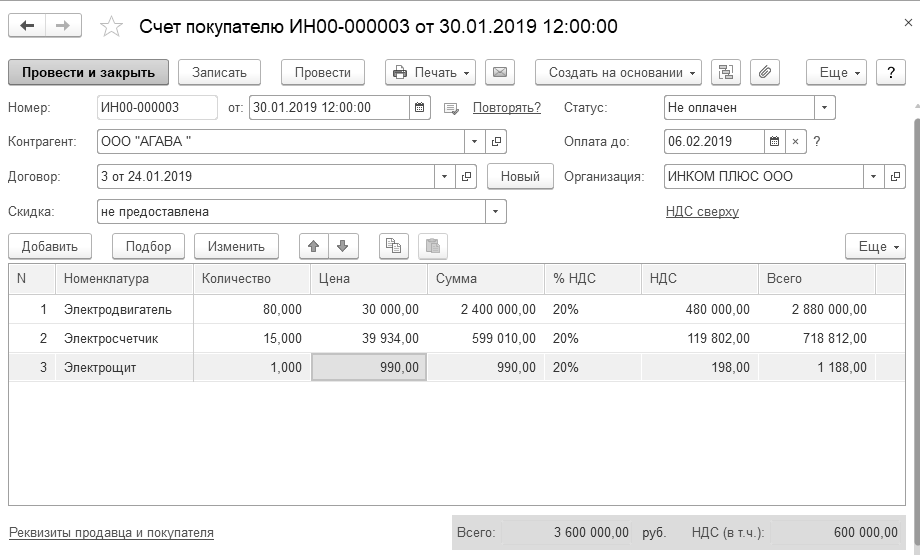920x555 pixels.
Task: Add invoice to favorites with star
Action: click(111, 26)
